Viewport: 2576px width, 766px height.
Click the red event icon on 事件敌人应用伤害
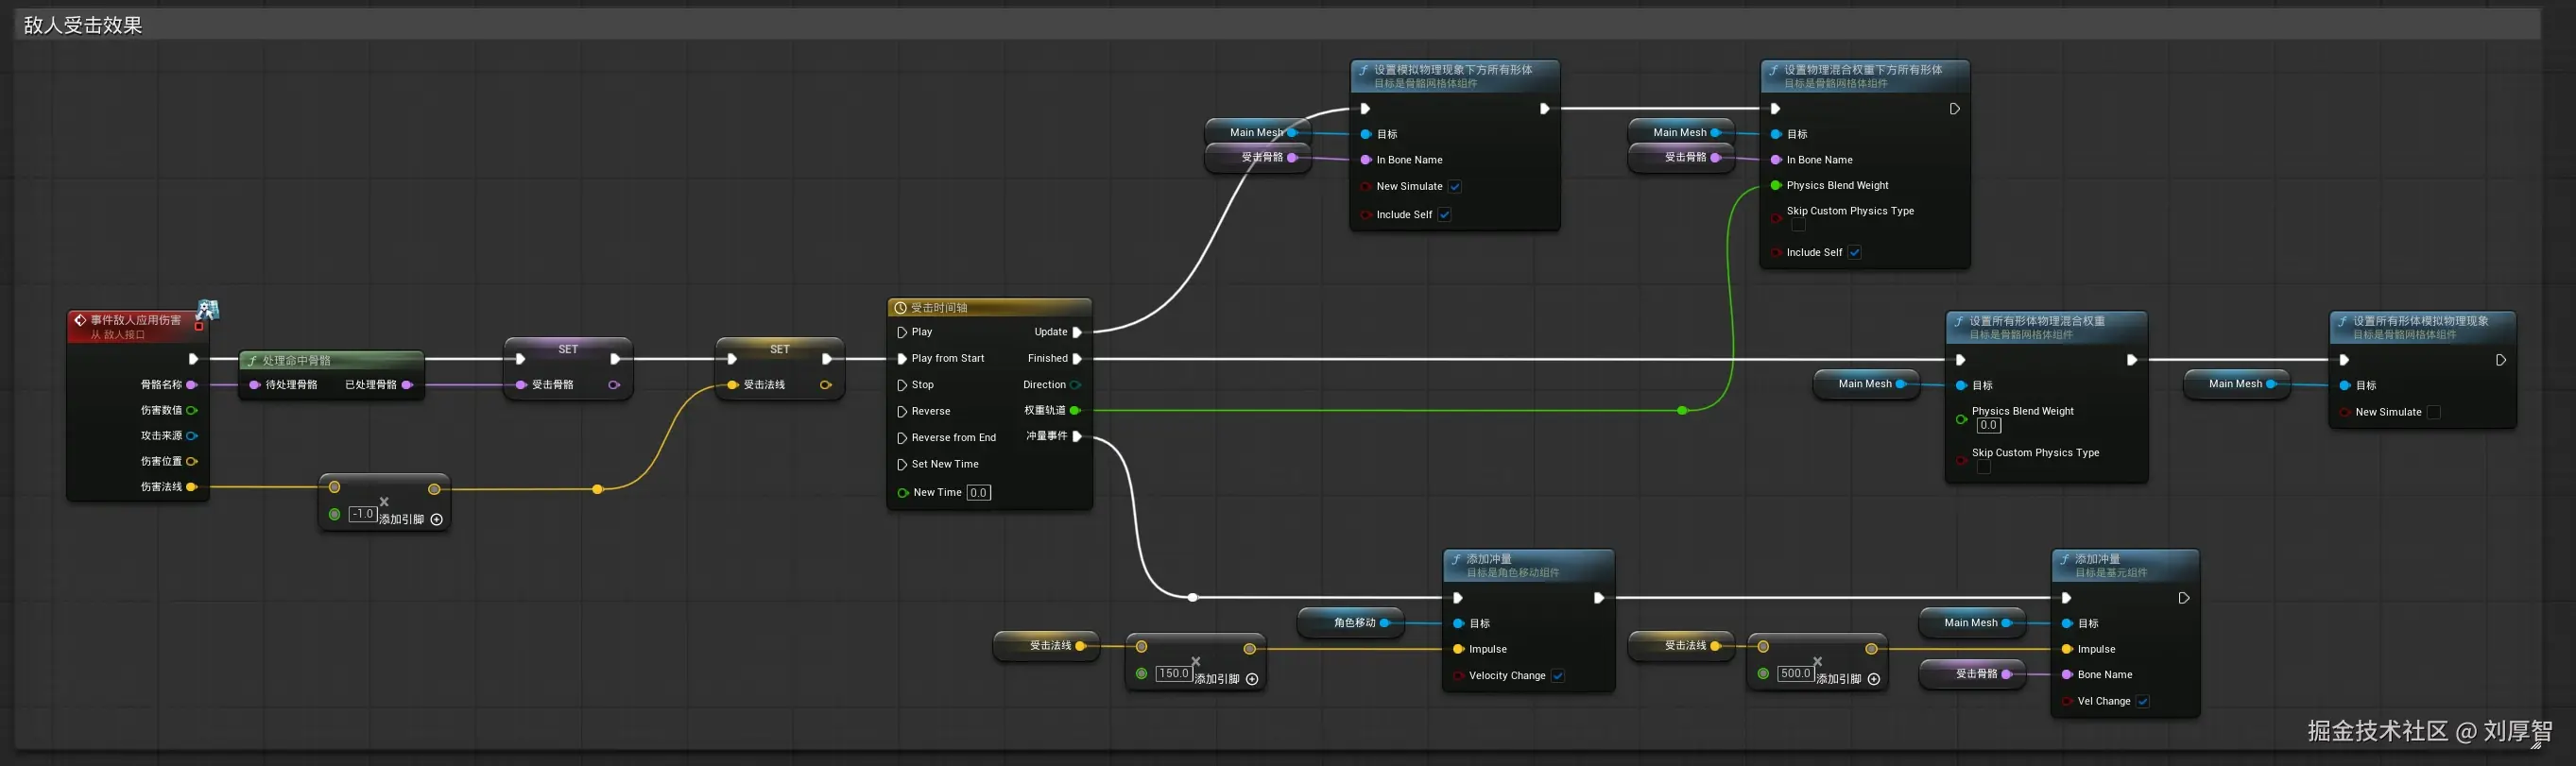[80, 321]
